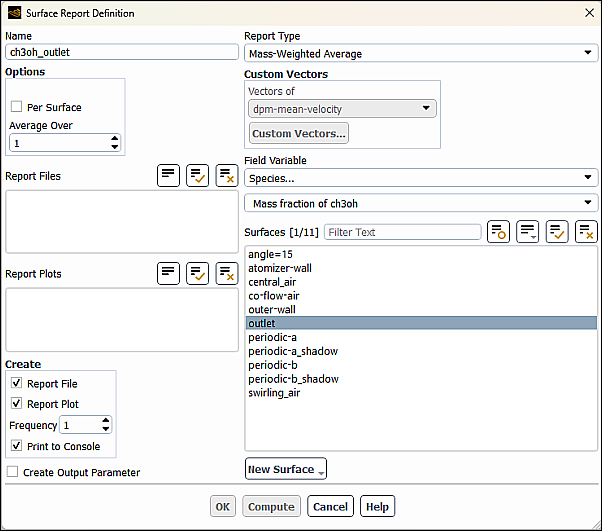Click the first icon right of the Surfaces filter
602x531 pixels.
(x=499, y=232)
